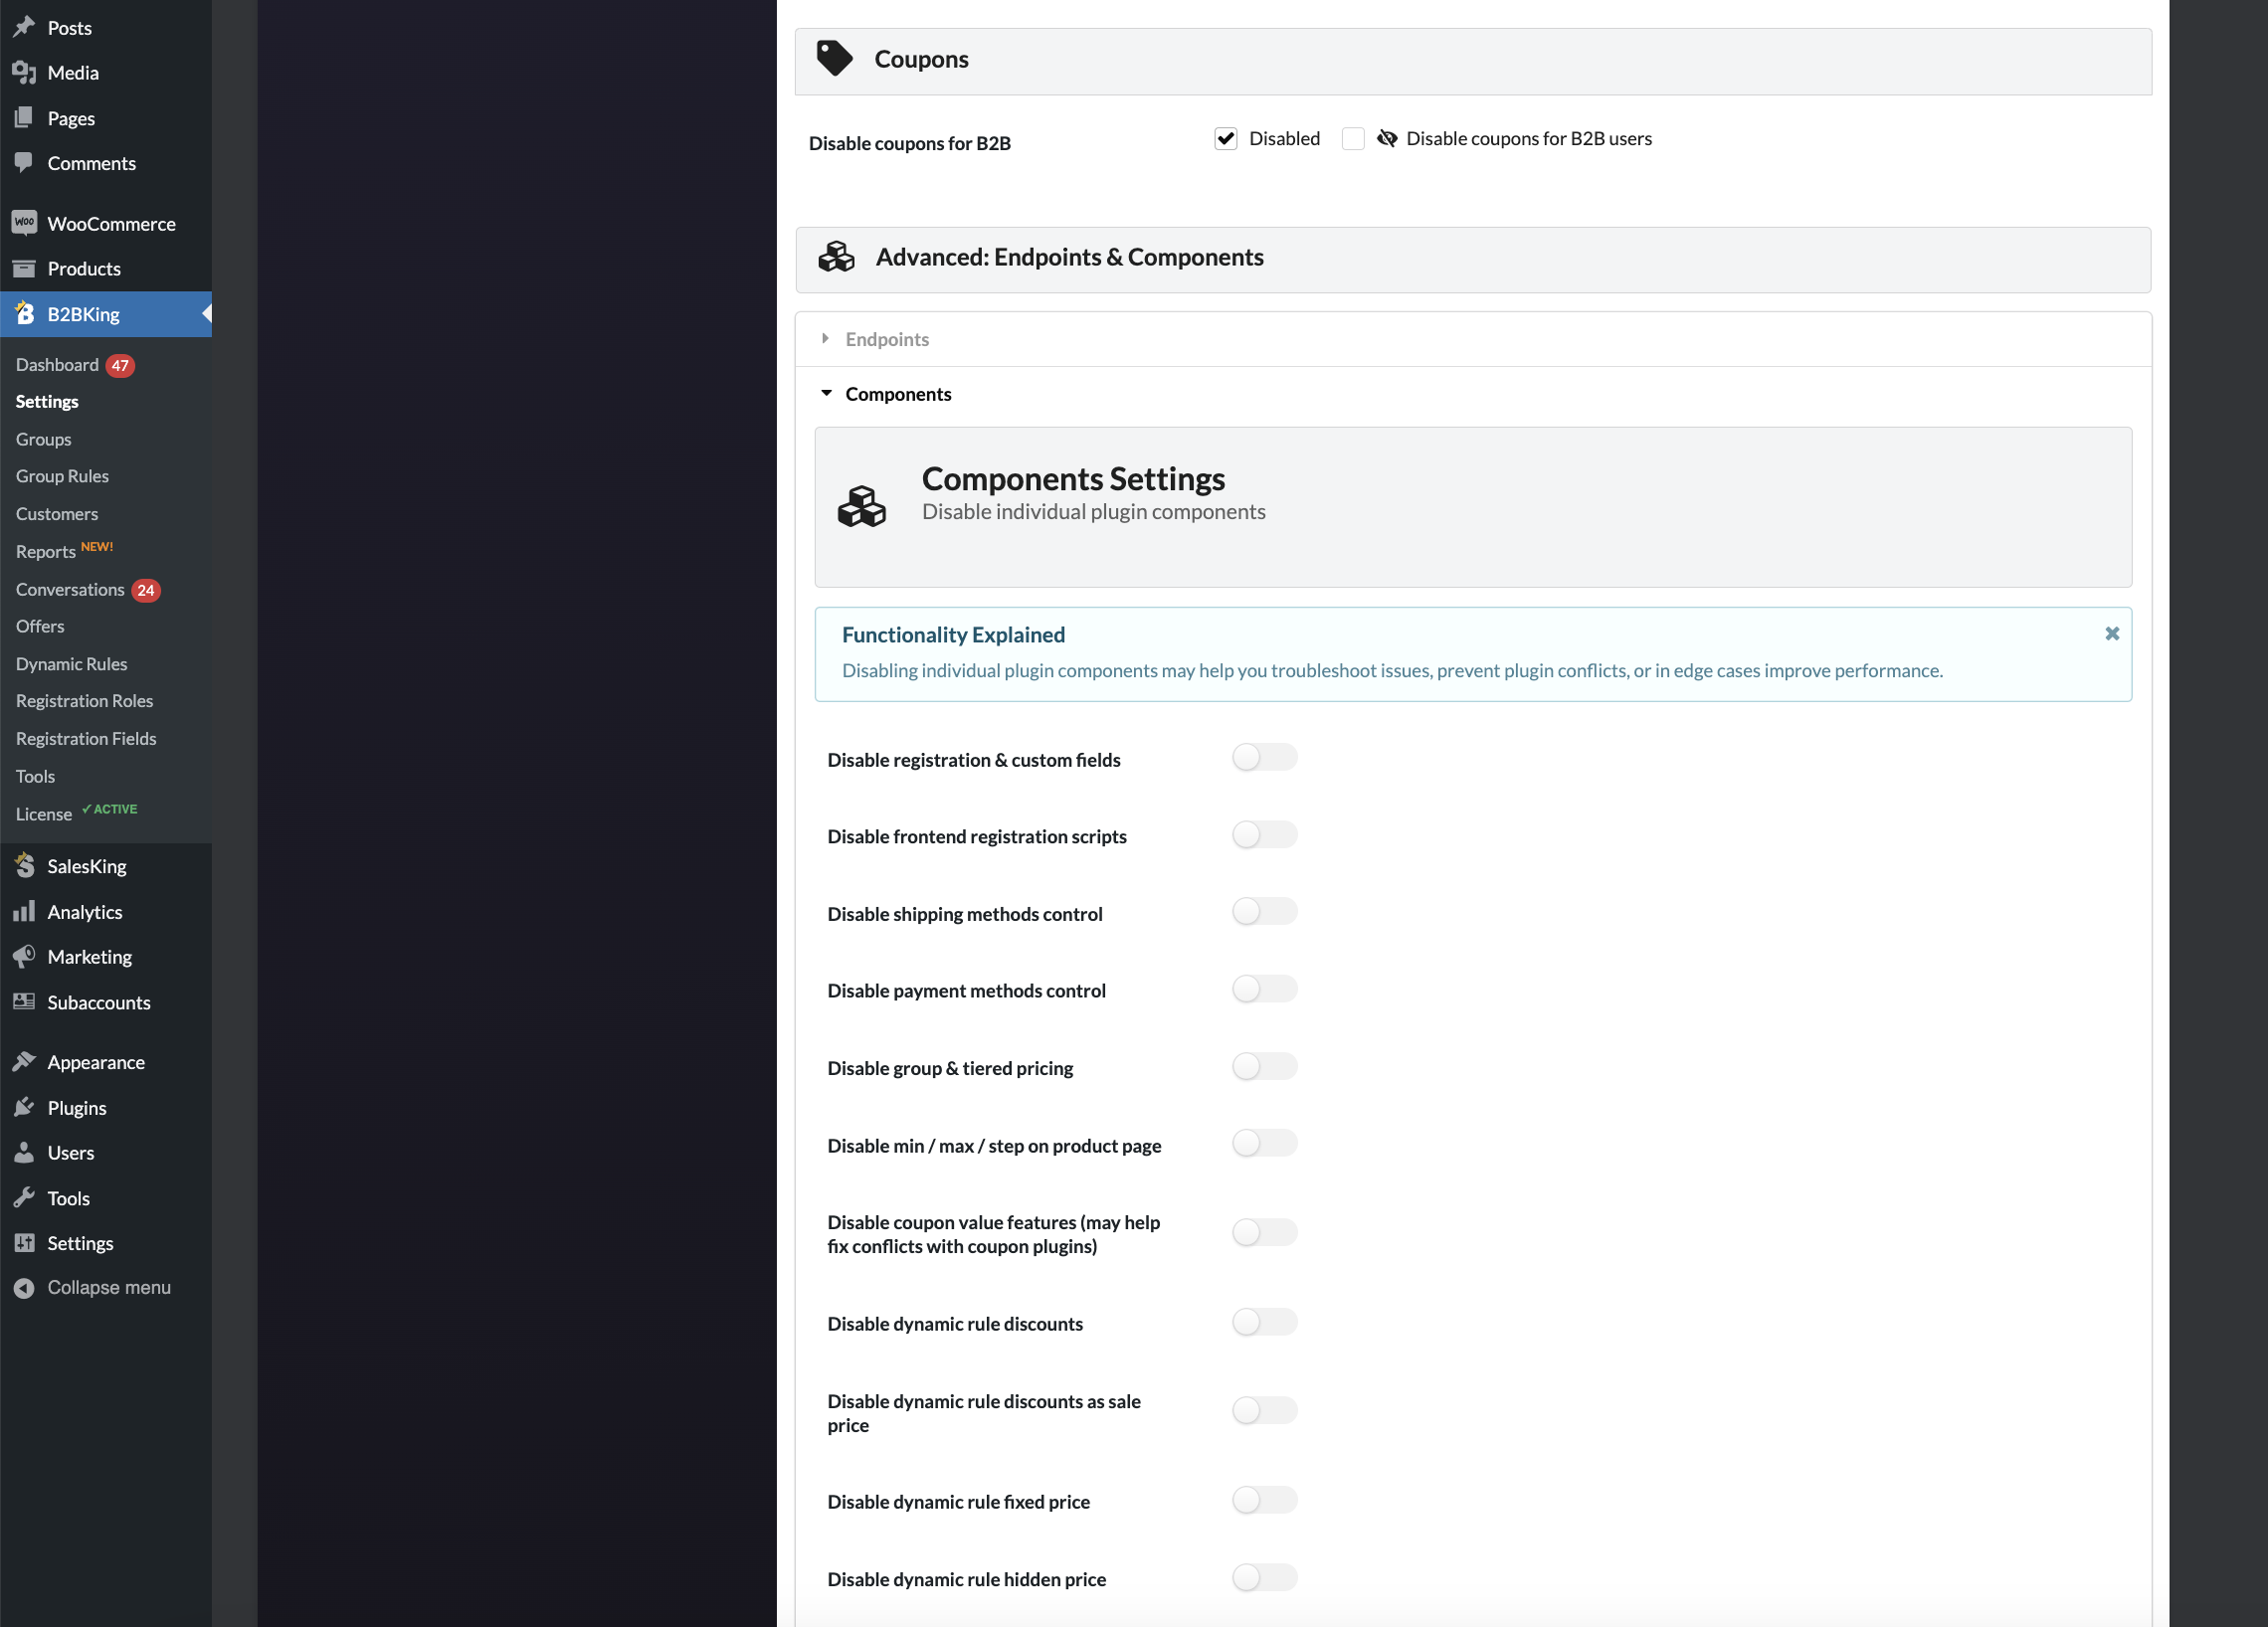
Task: Click the Pages icon in sidebar
Action: coord(24,118)
